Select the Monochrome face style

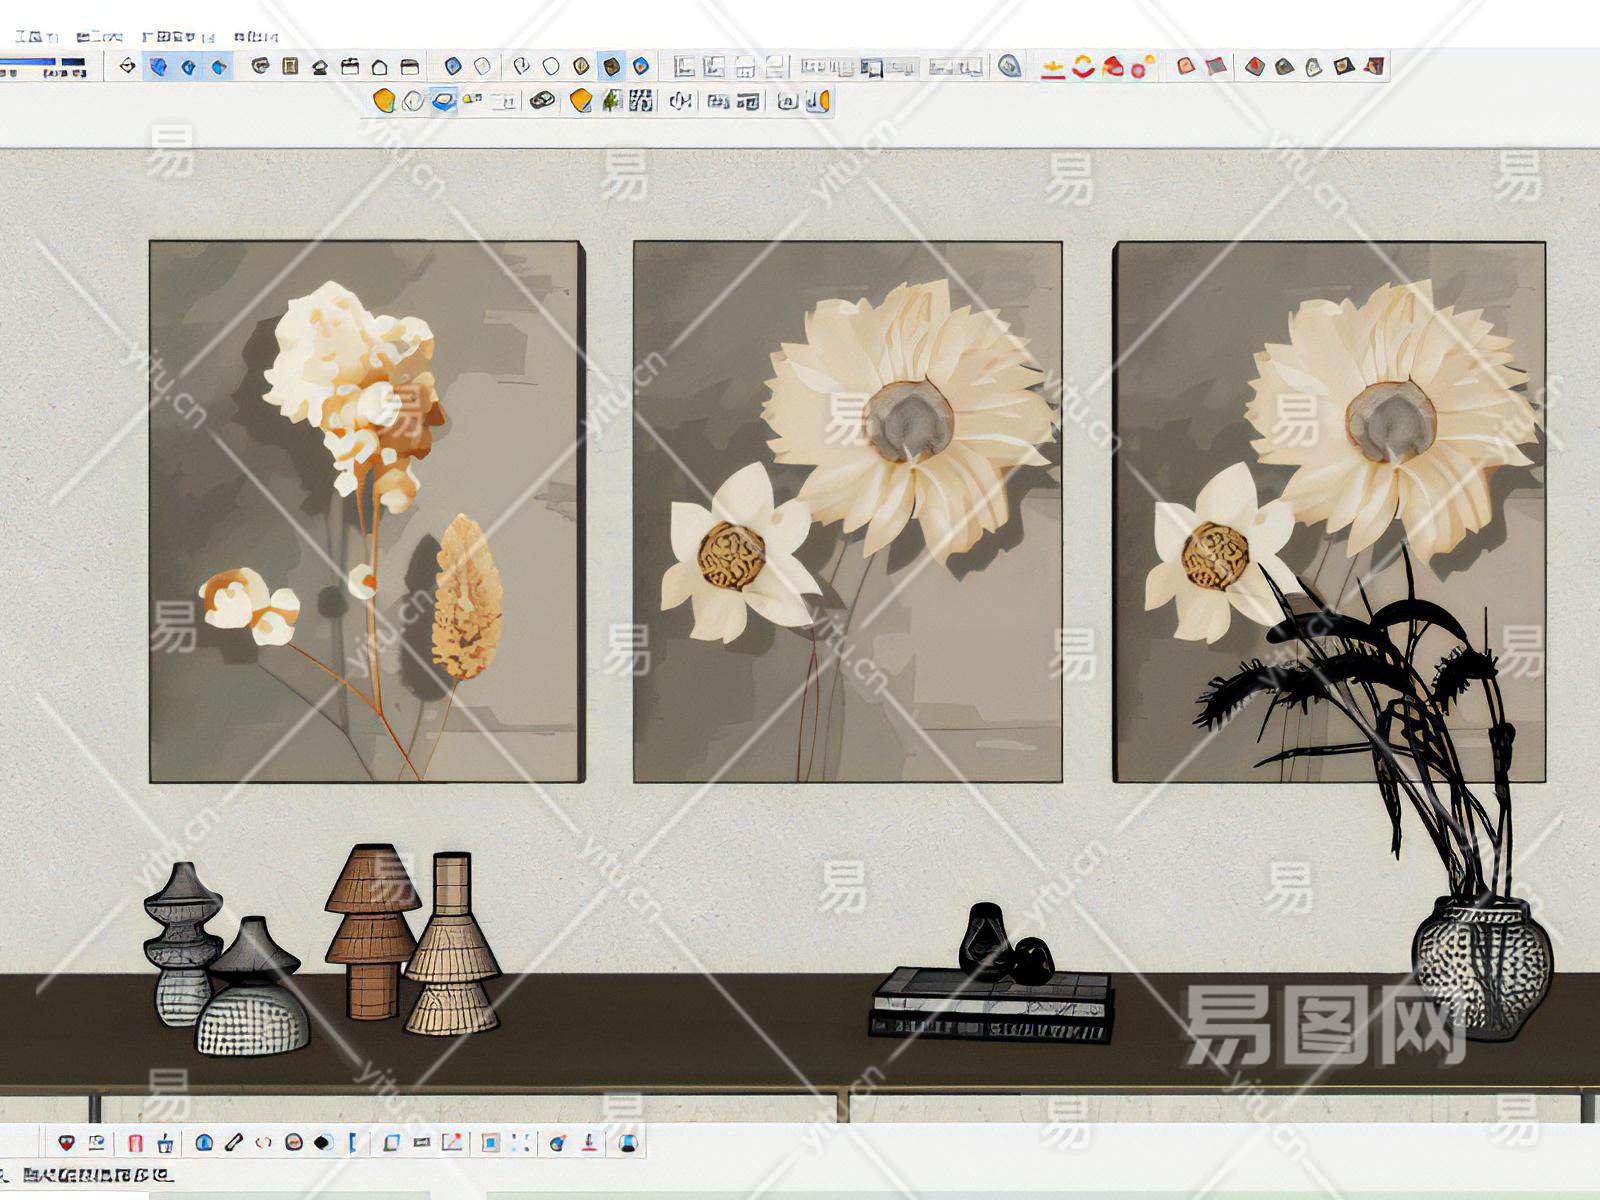[641, 67]
